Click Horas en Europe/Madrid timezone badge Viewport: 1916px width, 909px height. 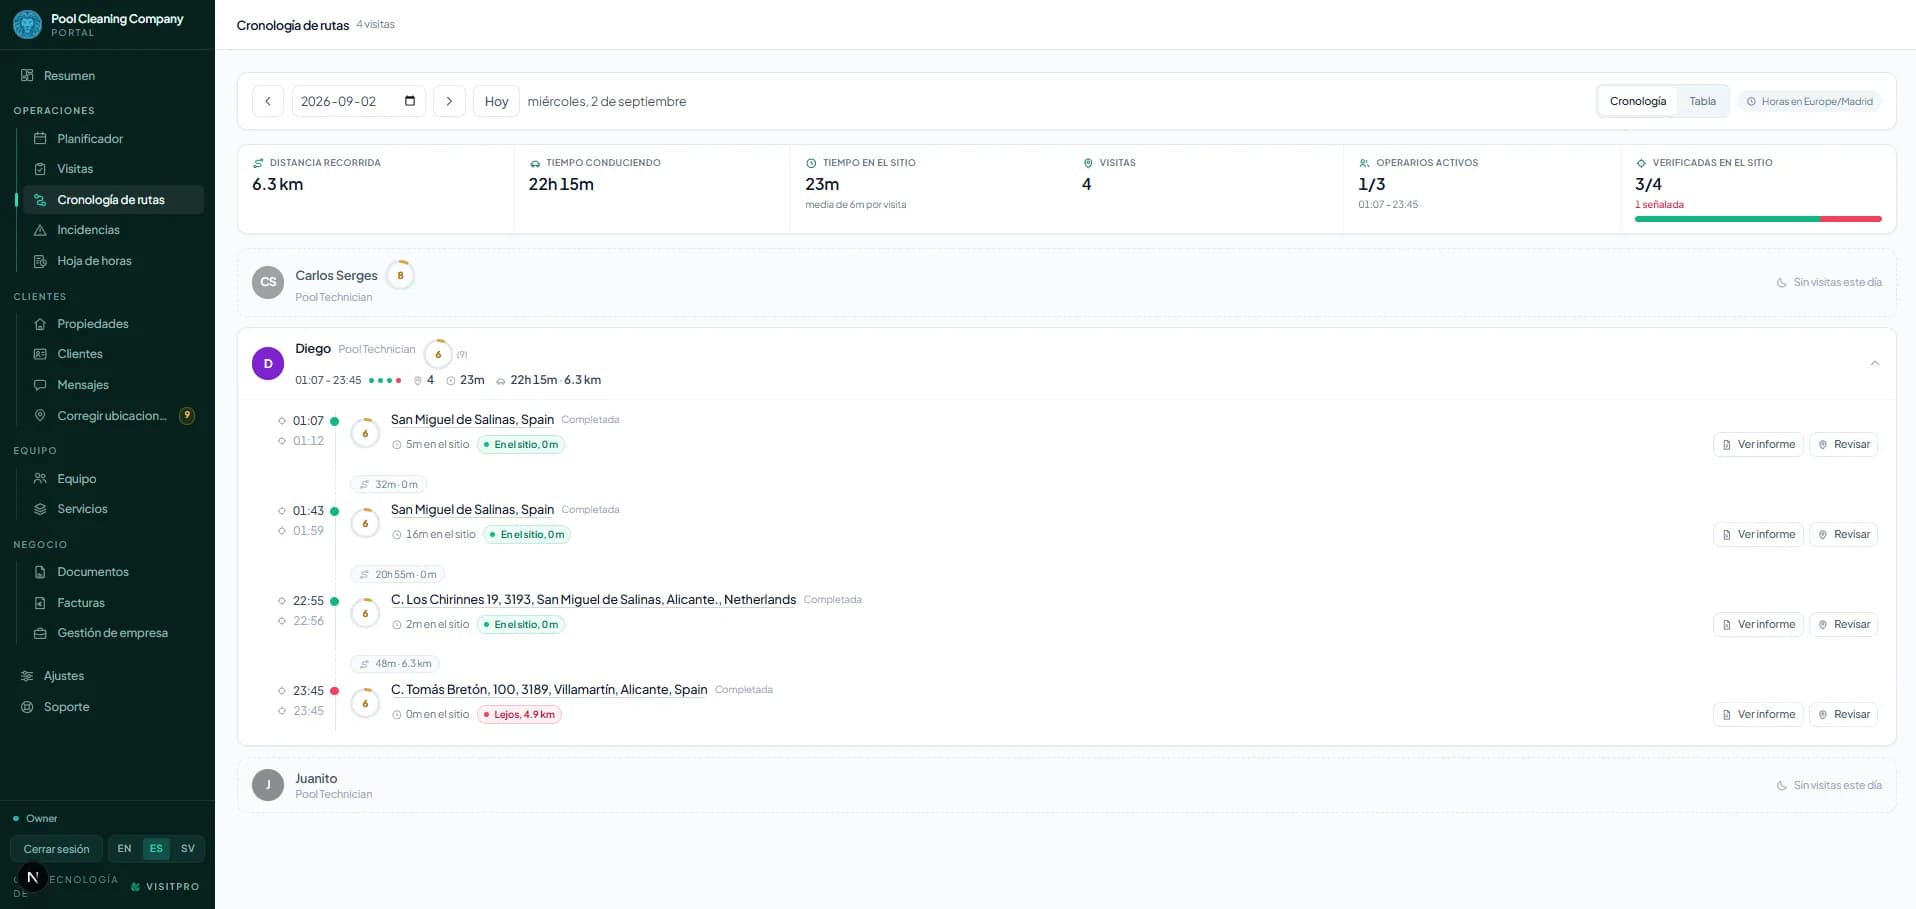(1809, 101)
